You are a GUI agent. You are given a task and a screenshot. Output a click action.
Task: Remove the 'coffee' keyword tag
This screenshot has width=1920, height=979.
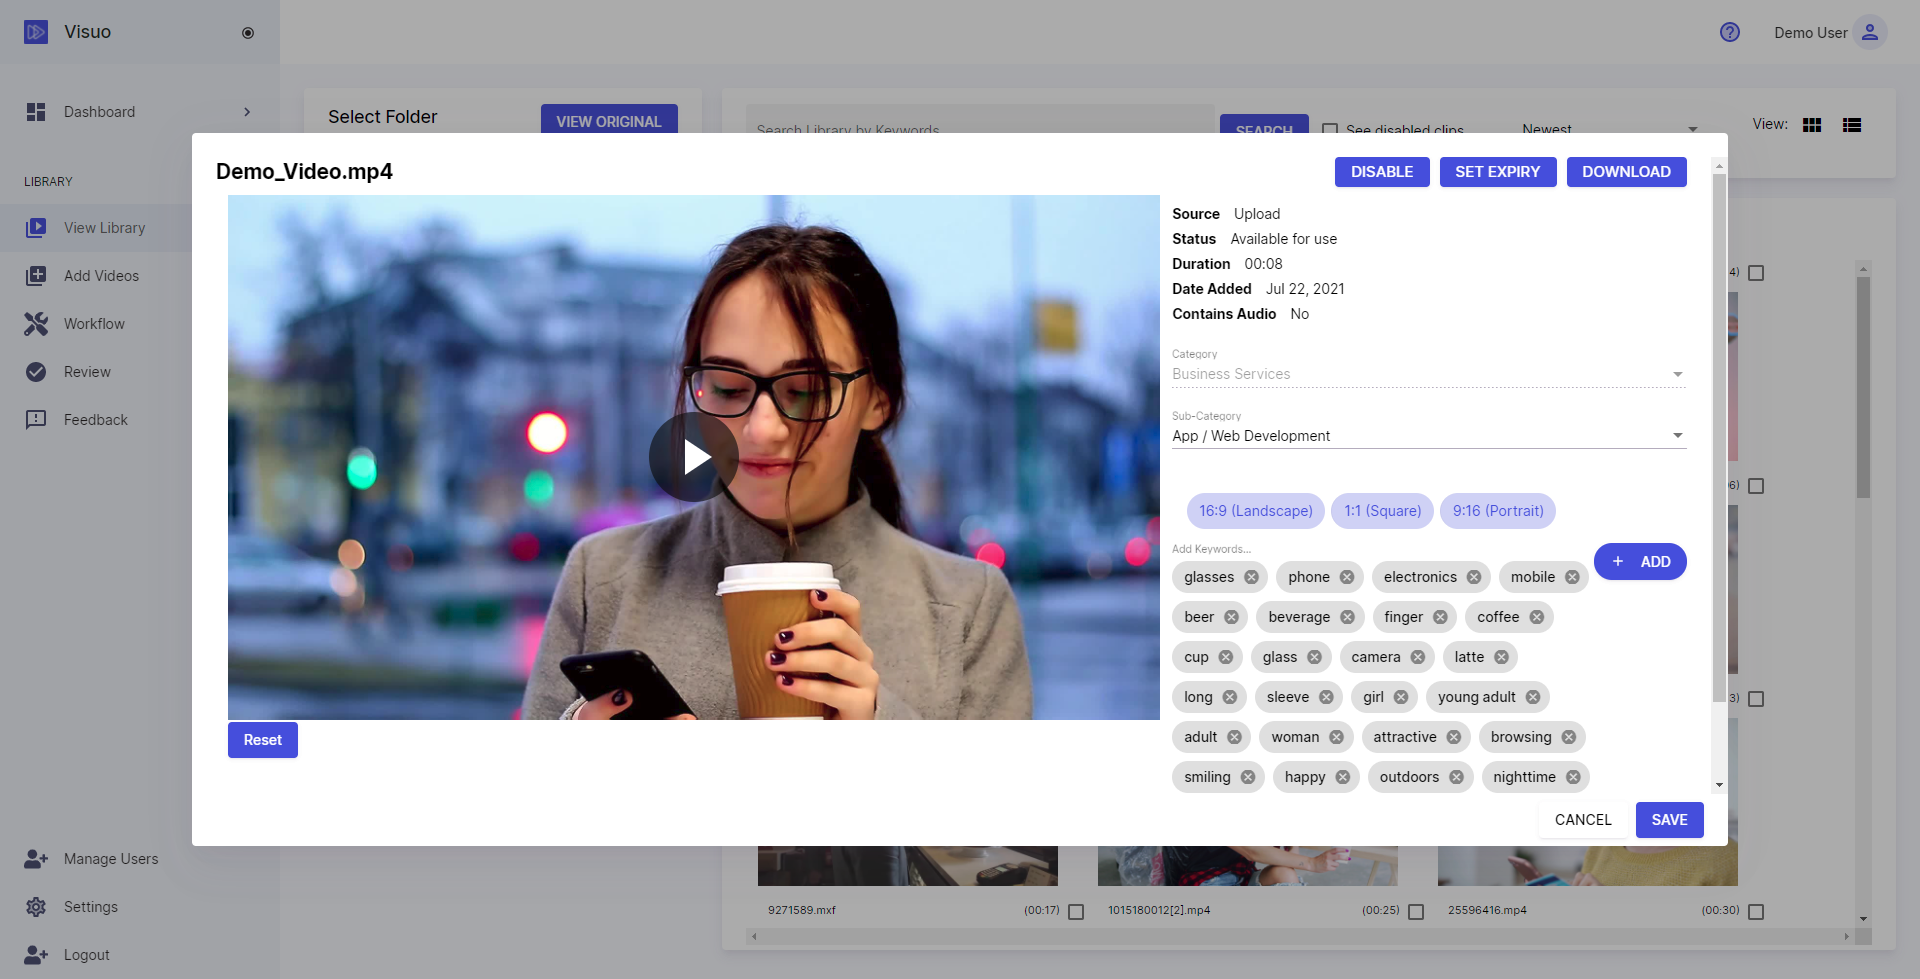point(1537,617)
